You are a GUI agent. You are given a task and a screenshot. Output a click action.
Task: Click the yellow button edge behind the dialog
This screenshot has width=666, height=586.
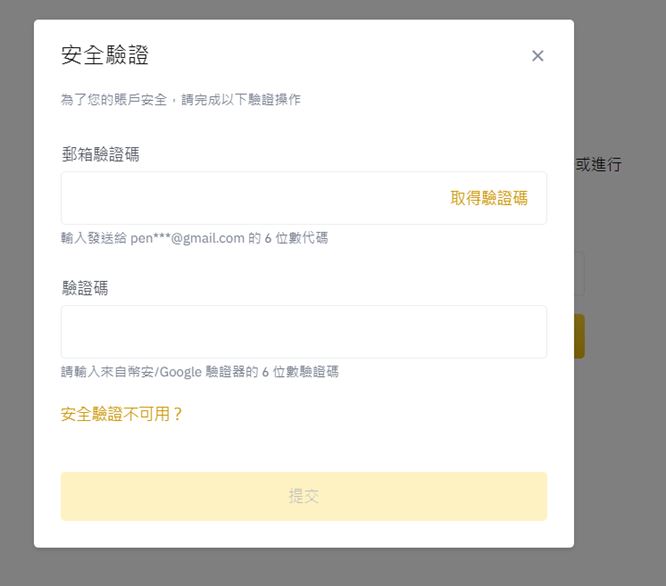point(579,336)
